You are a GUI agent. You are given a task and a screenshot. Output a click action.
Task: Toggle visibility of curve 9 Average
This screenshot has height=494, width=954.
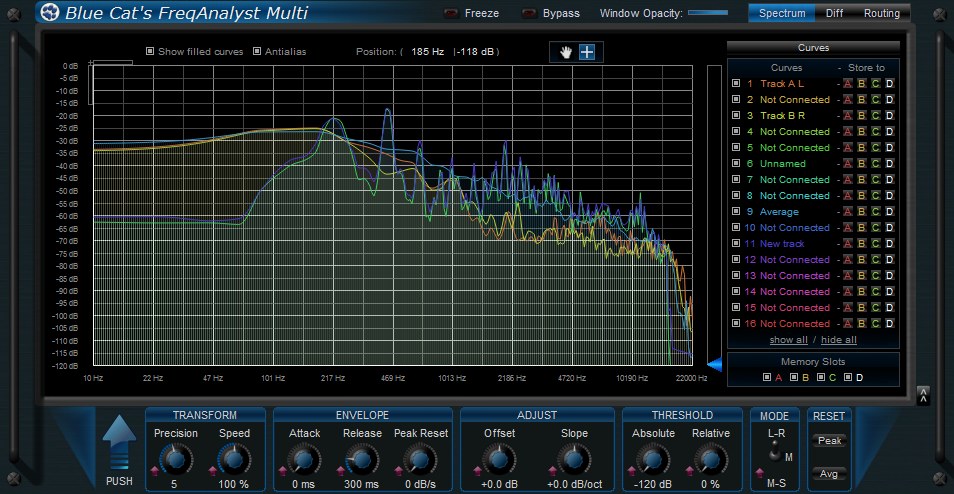736,212
